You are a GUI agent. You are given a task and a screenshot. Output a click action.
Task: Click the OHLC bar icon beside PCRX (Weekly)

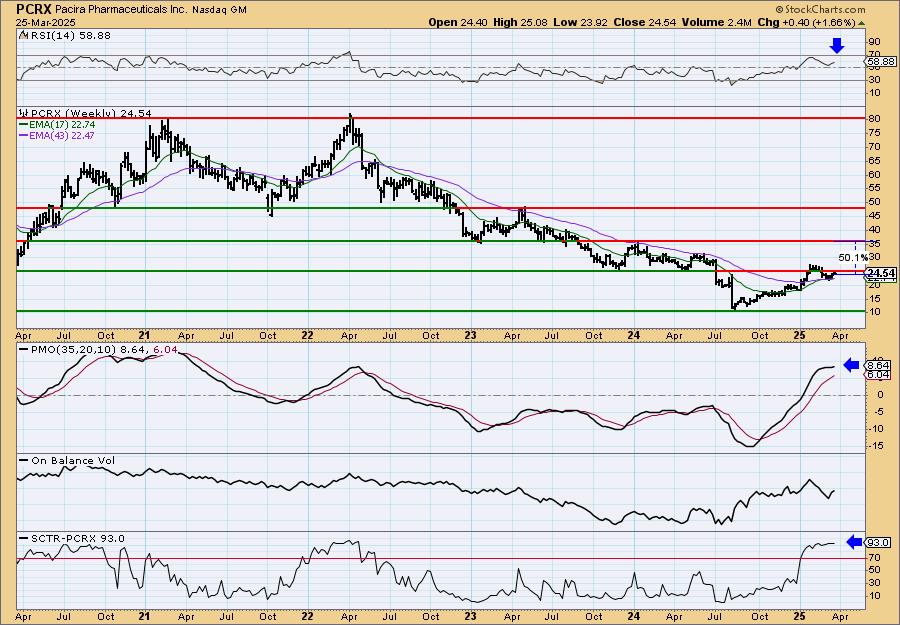click(24, 113)
